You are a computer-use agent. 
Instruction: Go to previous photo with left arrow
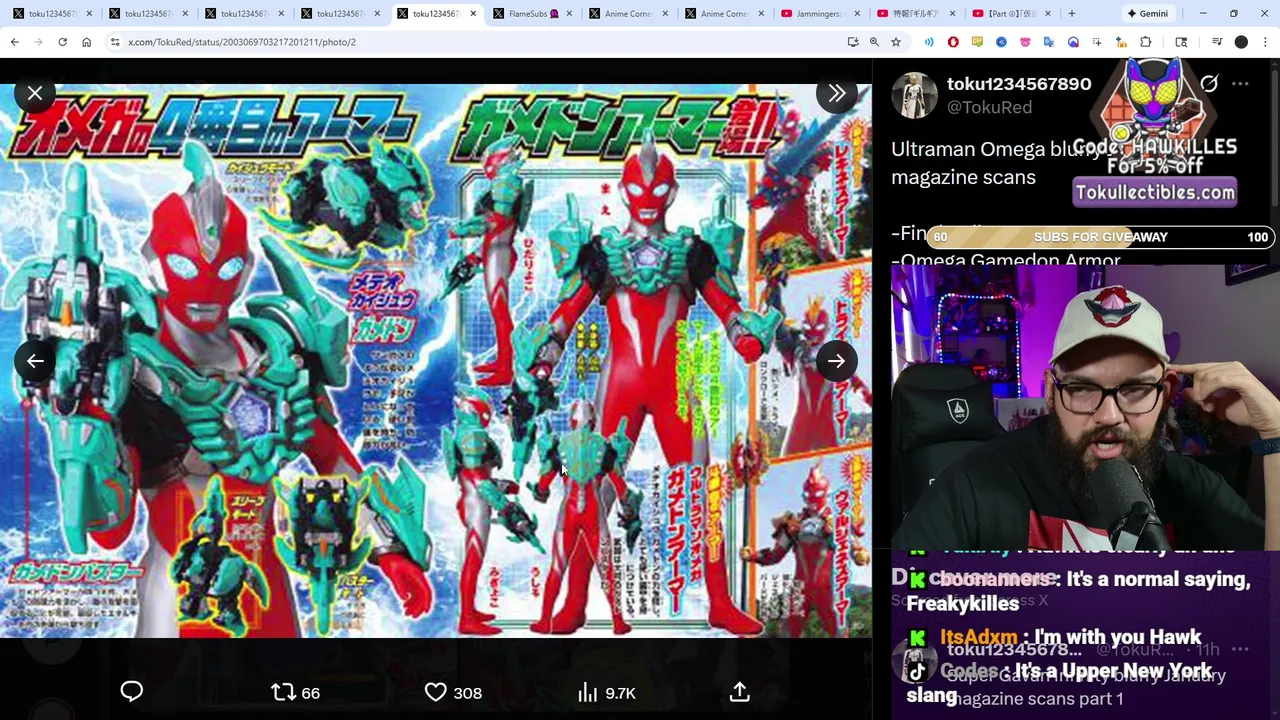pyautogui.click(x=35, y=361)
